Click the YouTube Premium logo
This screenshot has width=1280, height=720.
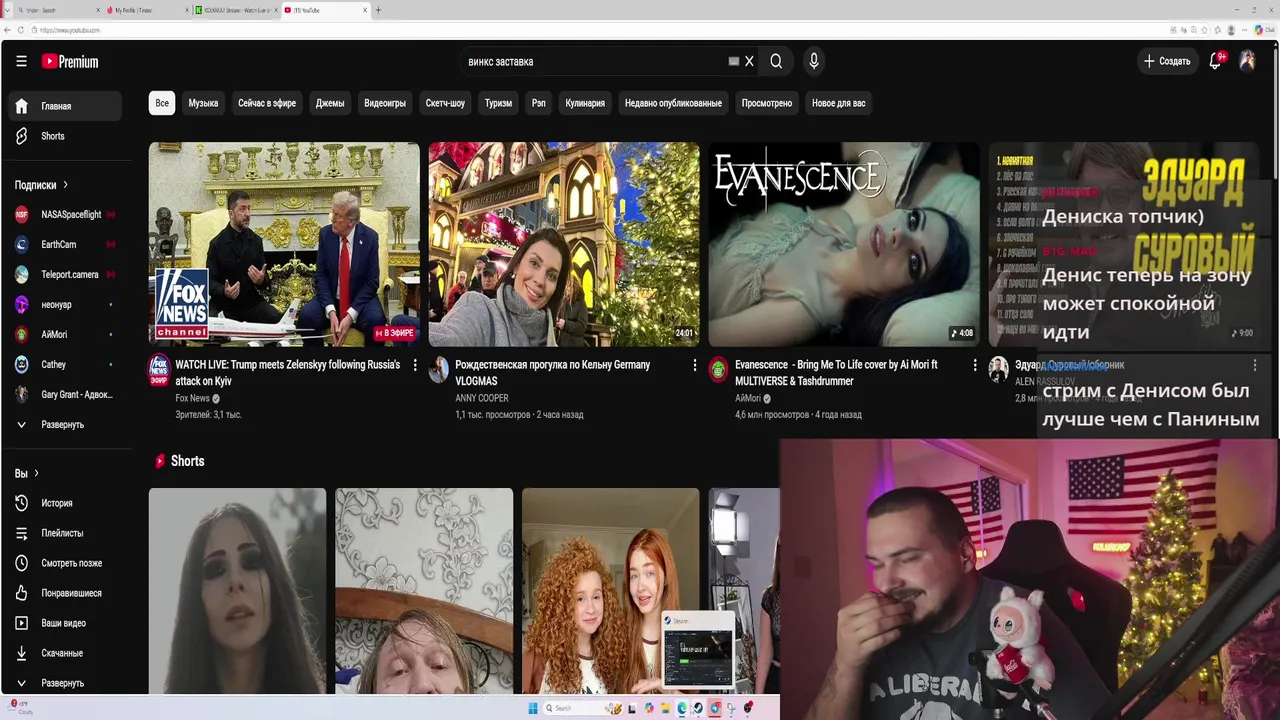70,61
